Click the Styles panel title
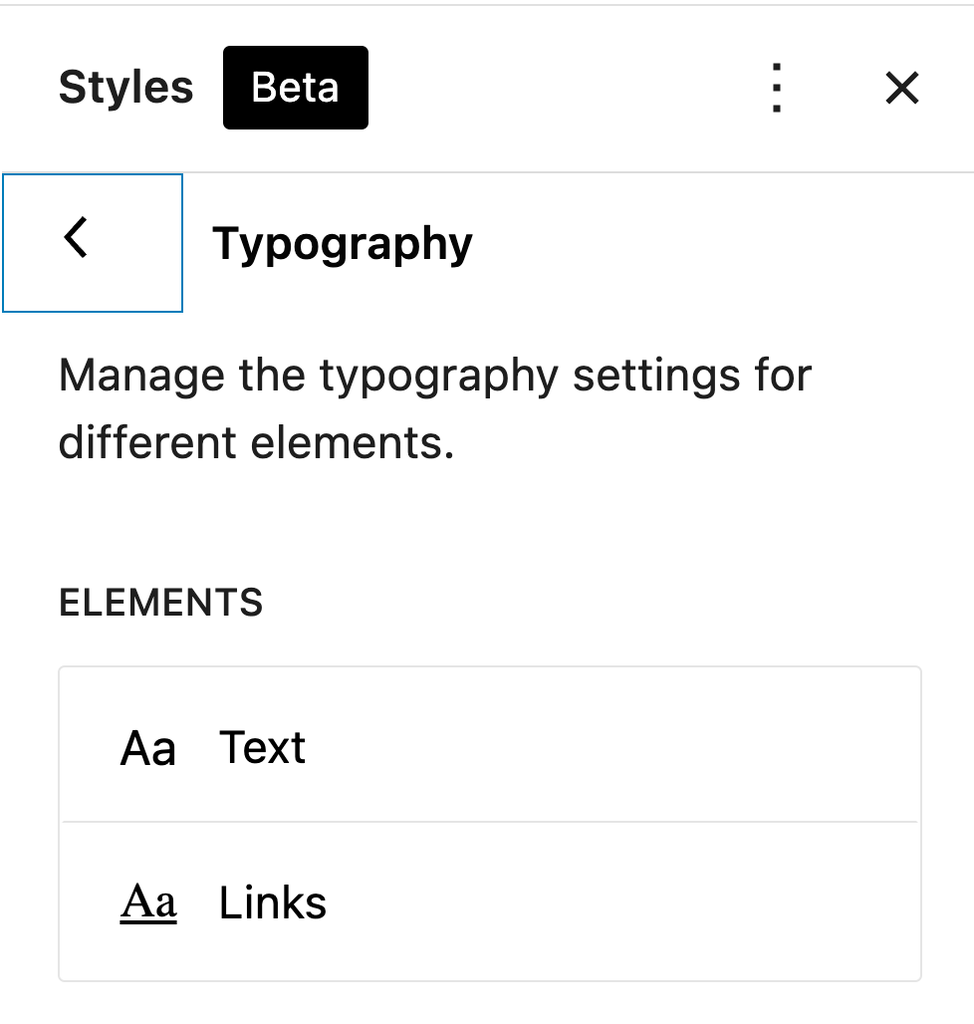Image resolution: width=974 pixels, height=1024 pixels. coord(125,88)
